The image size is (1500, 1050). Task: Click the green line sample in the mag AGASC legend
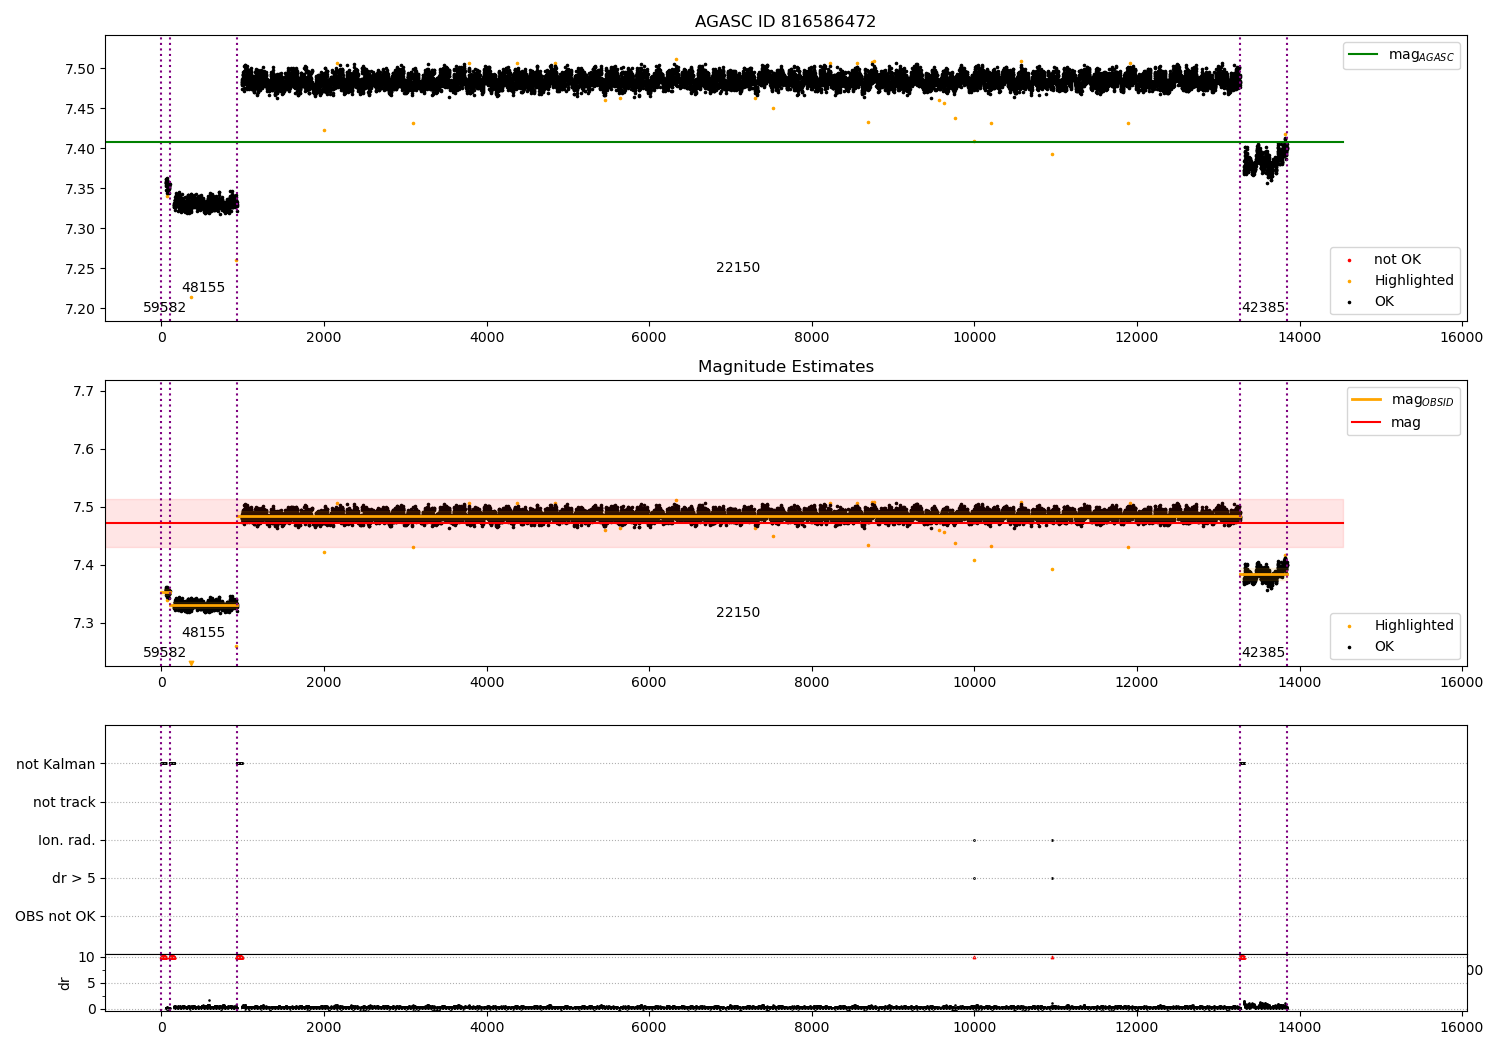click(1363, 55)
